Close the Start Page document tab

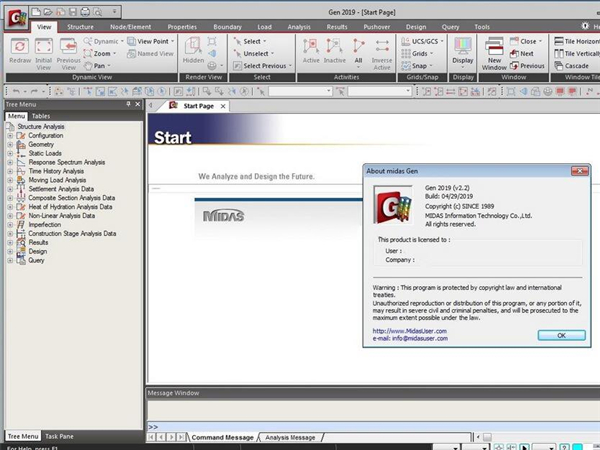click(222, 105)
